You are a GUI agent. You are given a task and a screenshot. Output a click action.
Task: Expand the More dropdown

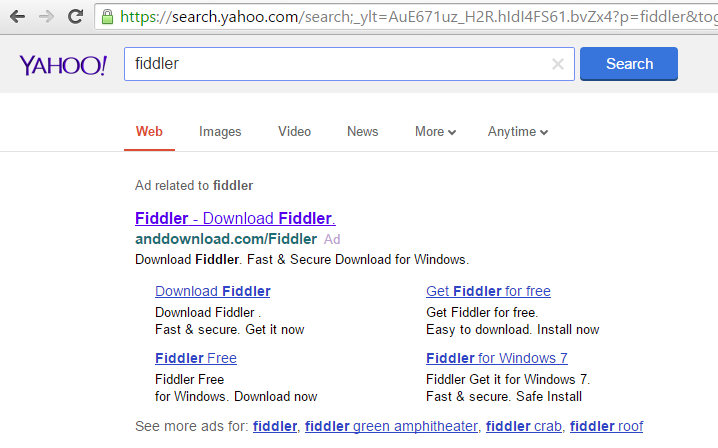(x=435, y=131)
